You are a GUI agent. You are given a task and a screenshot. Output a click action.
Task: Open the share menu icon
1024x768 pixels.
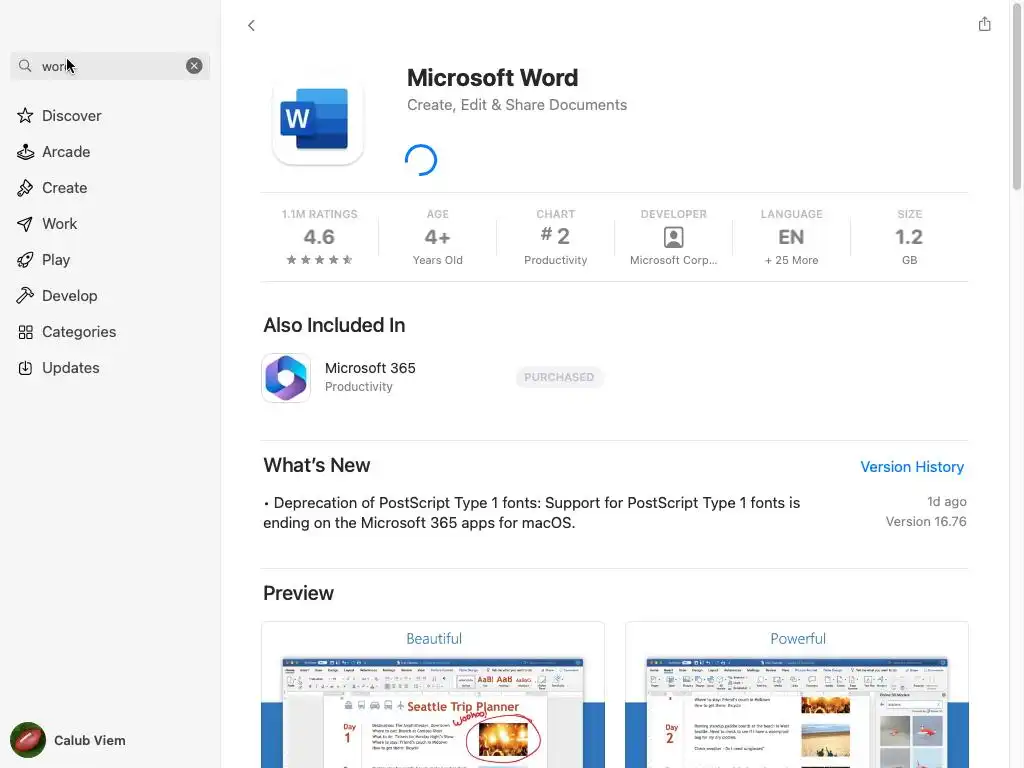click(x=984, y=24)
